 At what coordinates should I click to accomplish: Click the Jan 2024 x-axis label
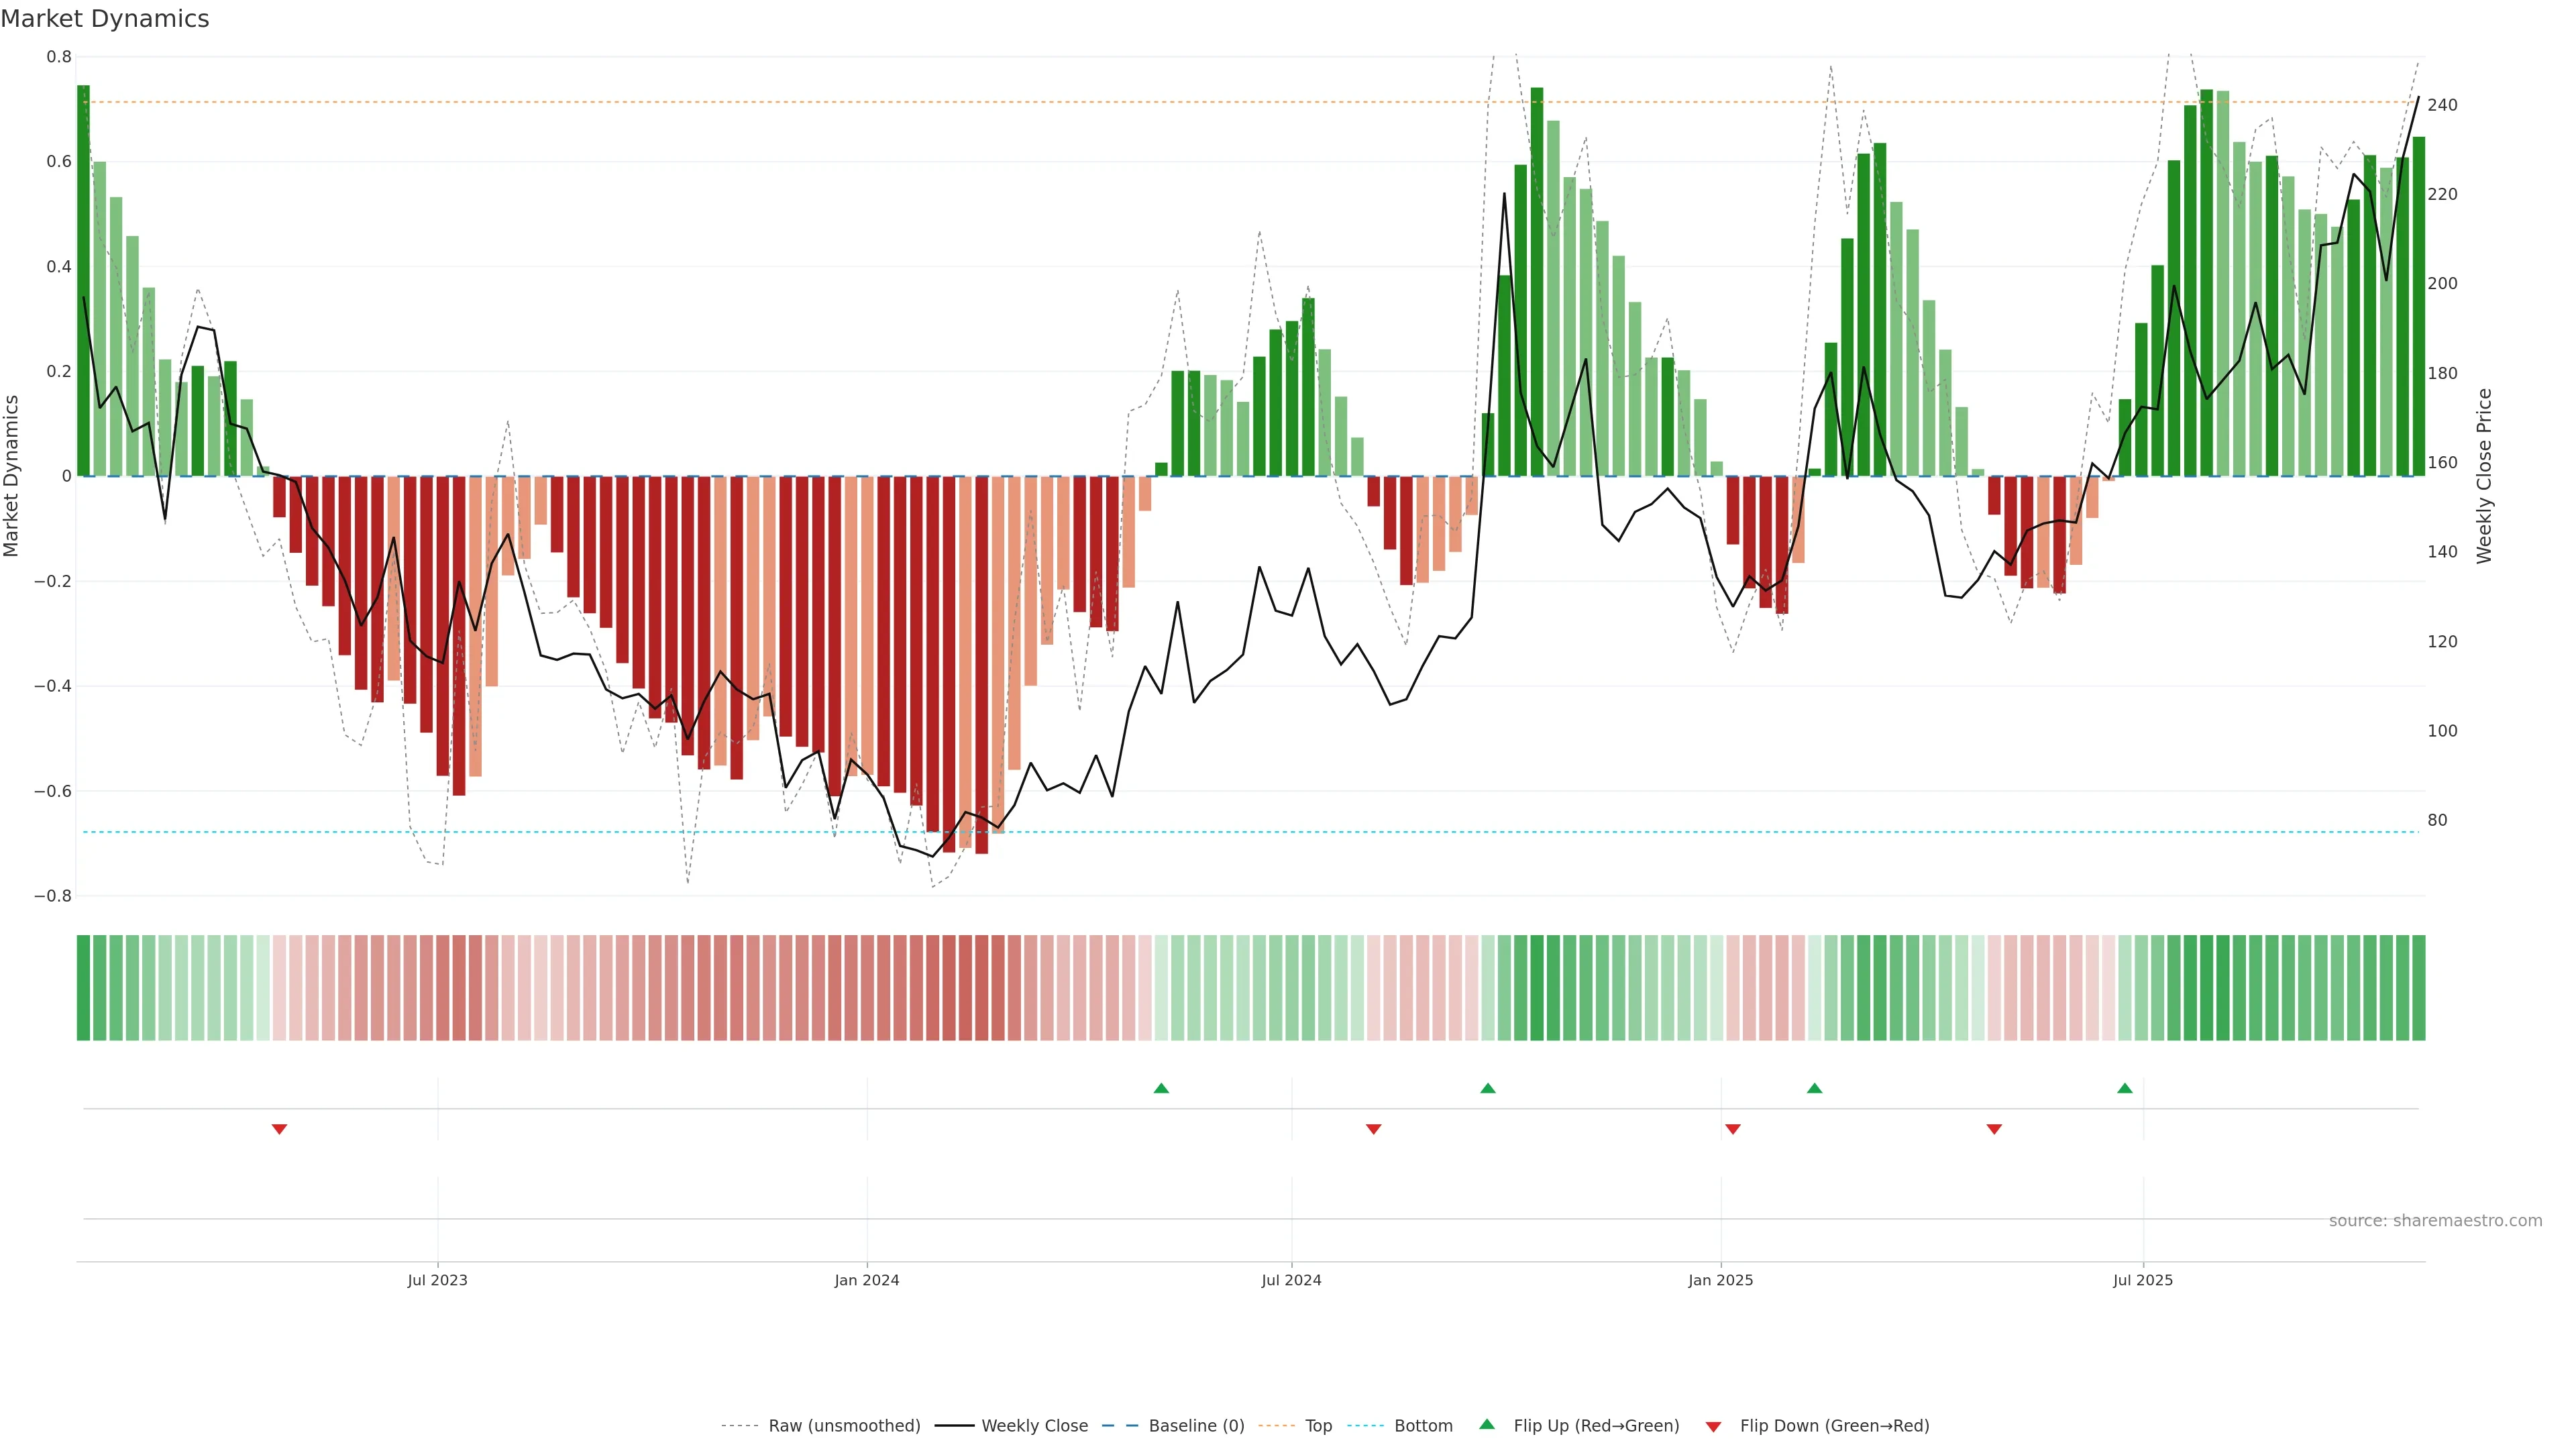point(867,1280)
